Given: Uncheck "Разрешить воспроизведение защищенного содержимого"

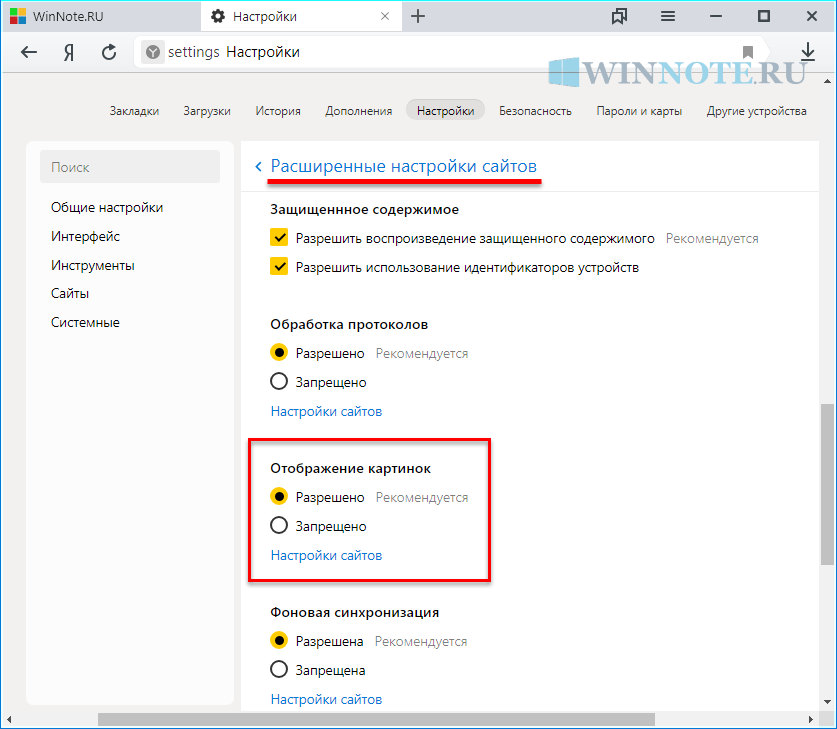Looking at the screenshot, I should [279, 239].
